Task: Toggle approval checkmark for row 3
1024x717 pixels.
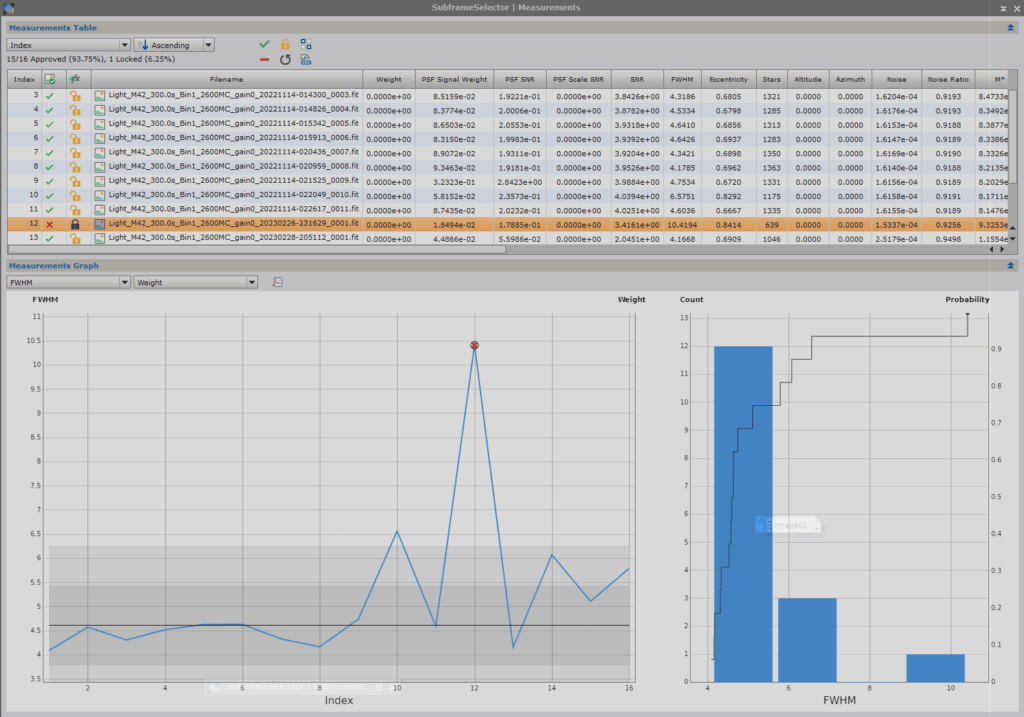Action: pyautogui.click(x=50, y=95)
